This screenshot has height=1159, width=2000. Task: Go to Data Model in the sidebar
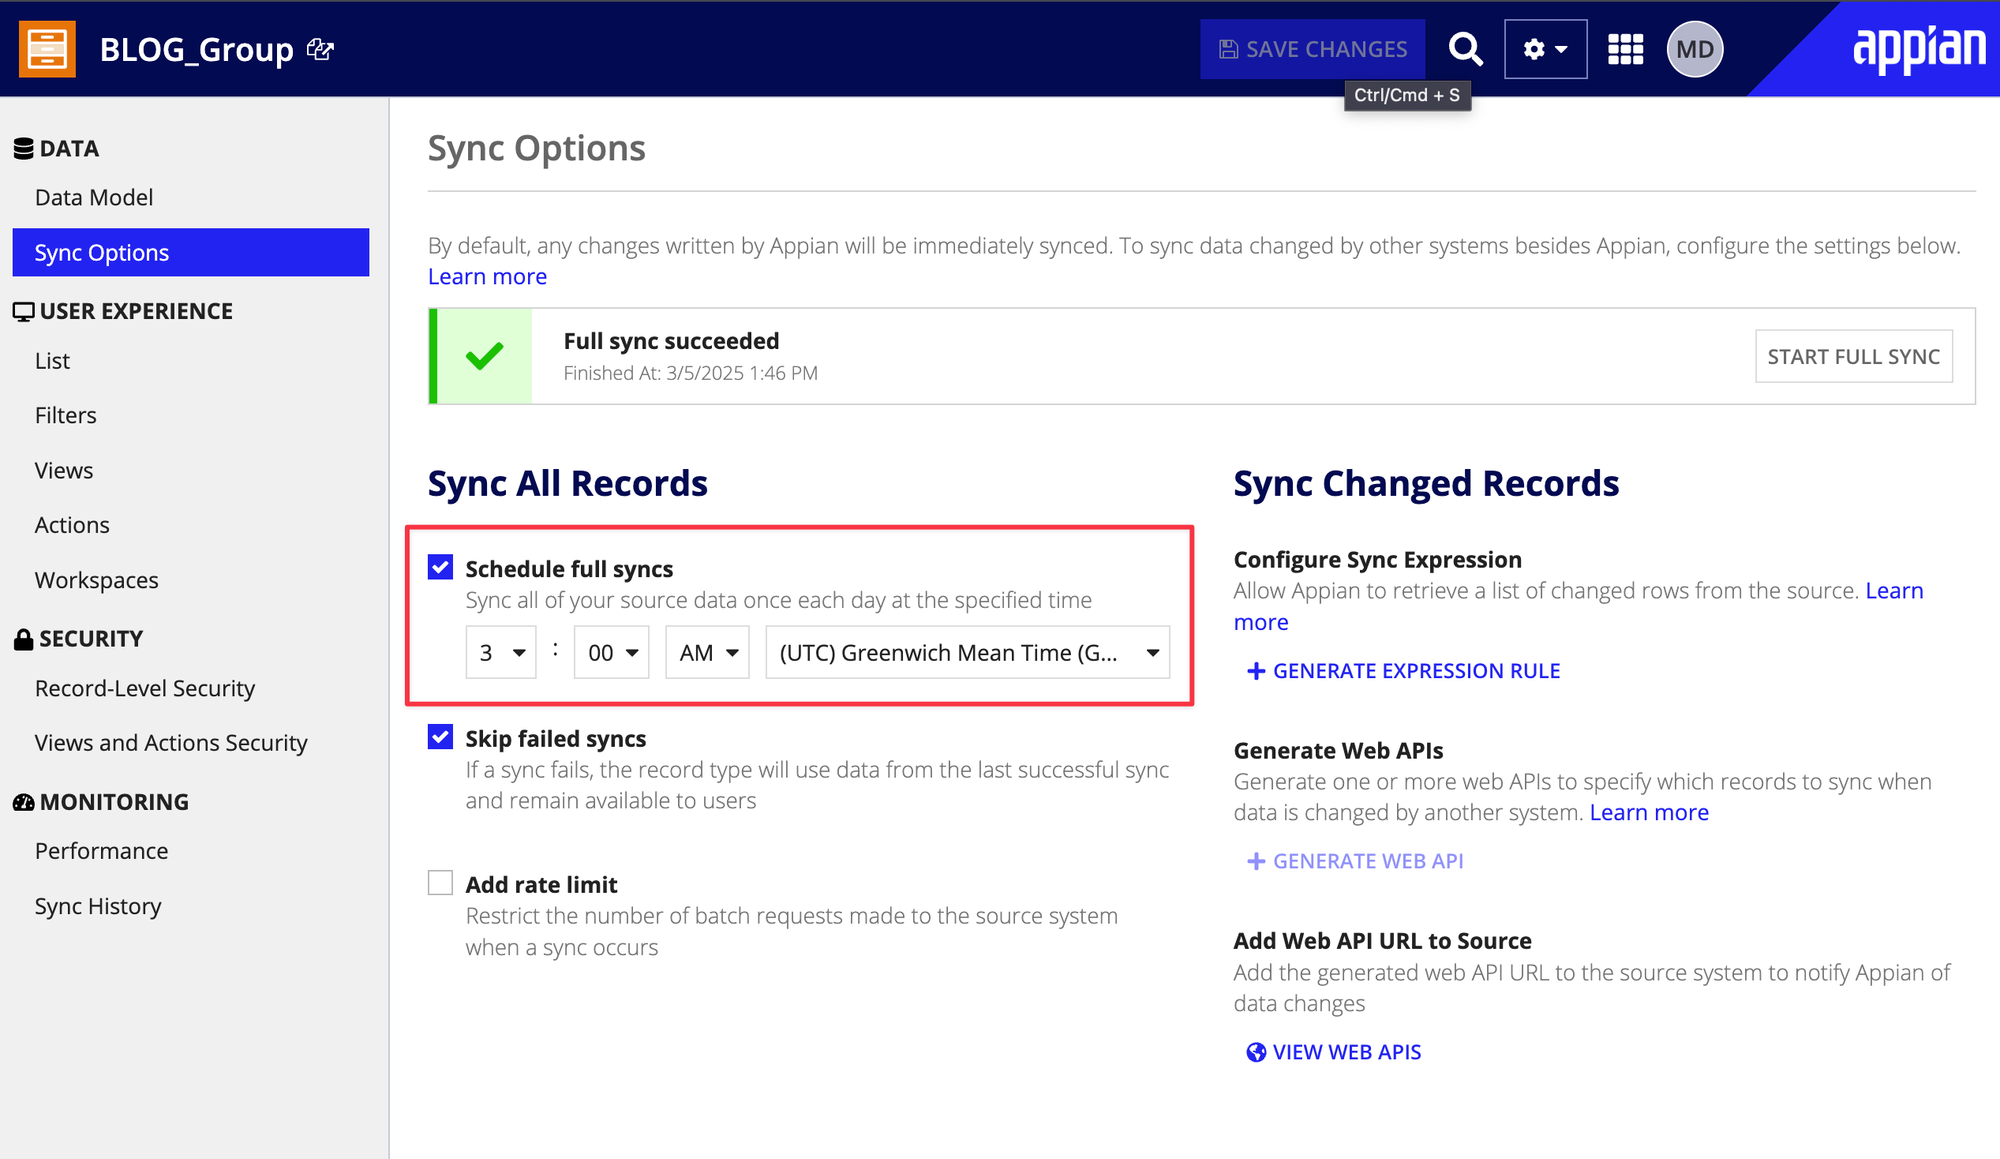coord(94,198)
